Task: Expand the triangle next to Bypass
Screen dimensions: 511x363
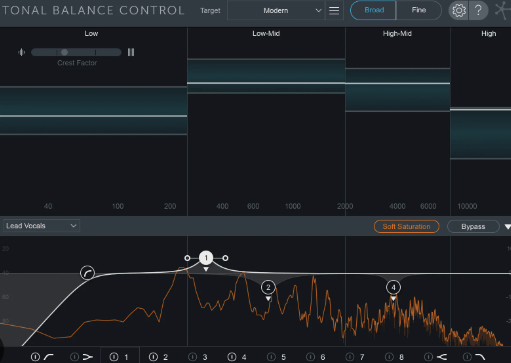Action: click(507, 227)
